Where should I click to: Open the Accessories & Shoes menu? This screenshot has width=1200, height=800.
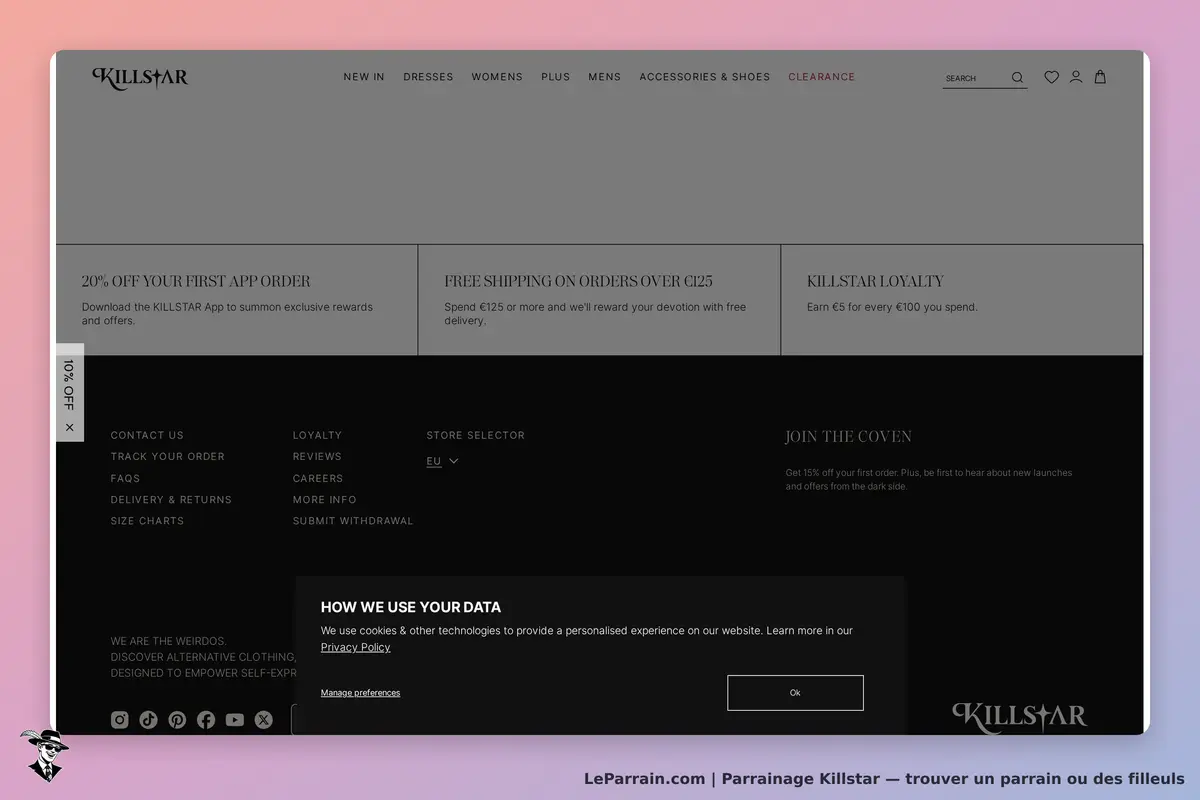pyautogui.click(x=705, y=77)
